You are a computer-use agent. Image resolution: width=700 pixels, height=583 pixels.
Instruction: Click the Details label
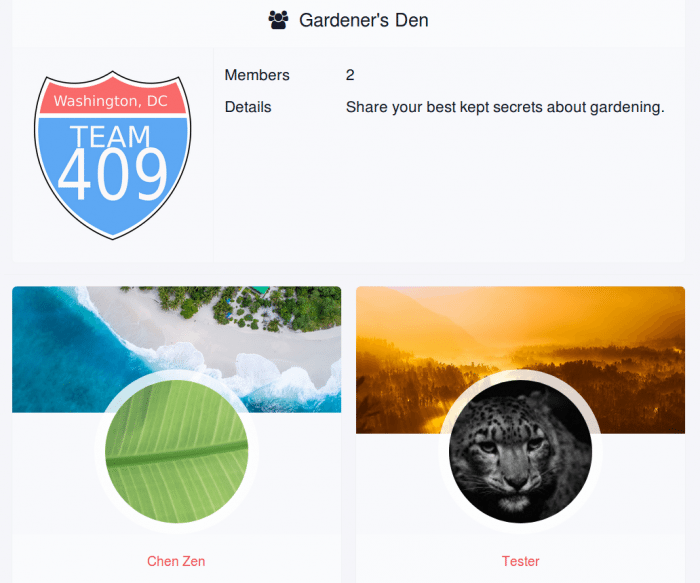click(248, 107)
